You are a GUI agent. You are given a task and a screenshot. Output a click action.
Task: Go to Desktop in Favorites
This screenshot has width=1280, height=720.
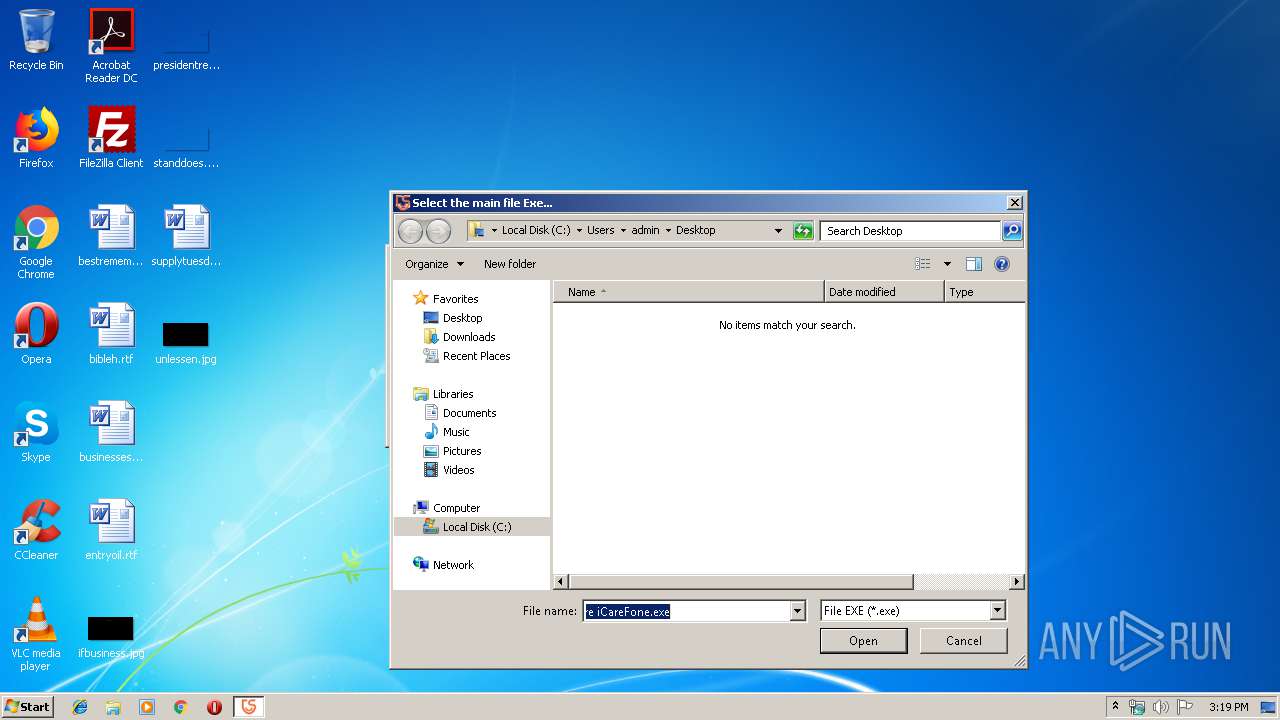[462, 318]
